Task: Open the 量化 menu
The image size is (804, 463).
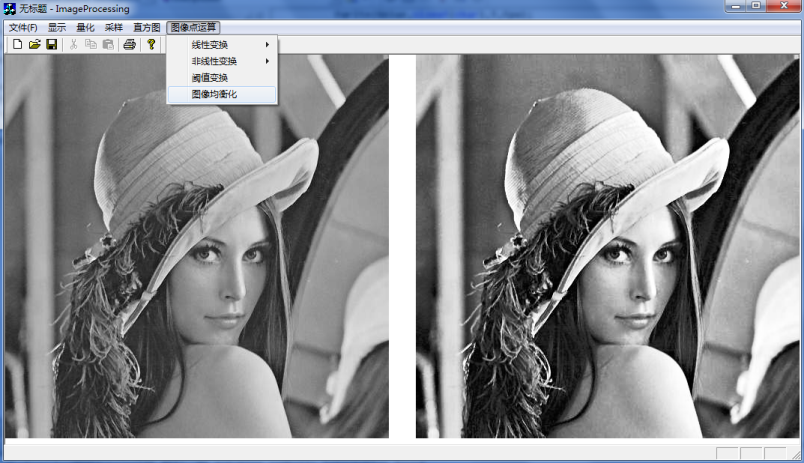Action: tap(85, 28)
